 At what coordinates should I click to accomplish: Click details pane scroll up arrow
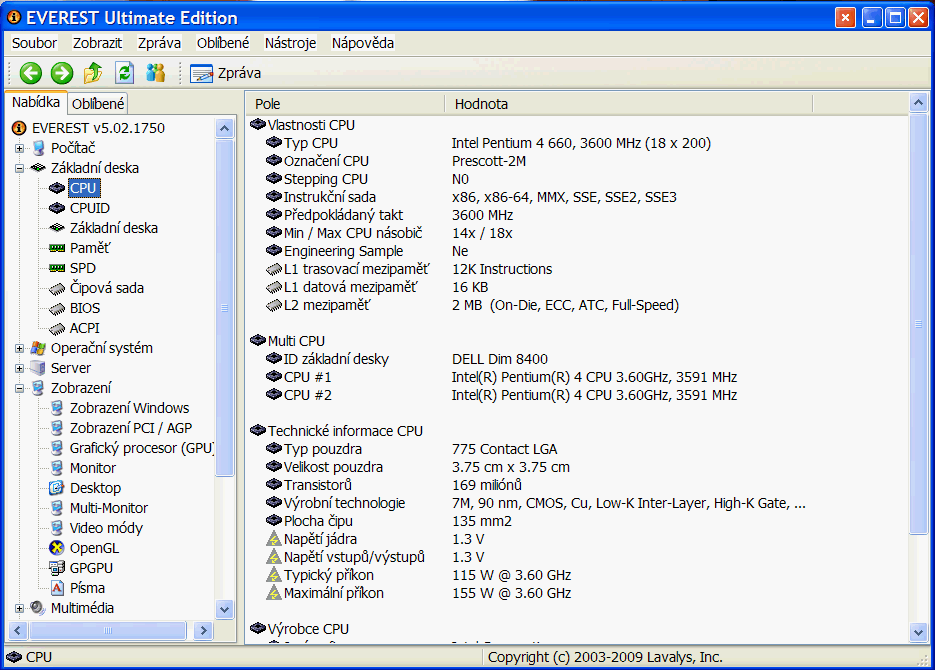pos(918,103)
